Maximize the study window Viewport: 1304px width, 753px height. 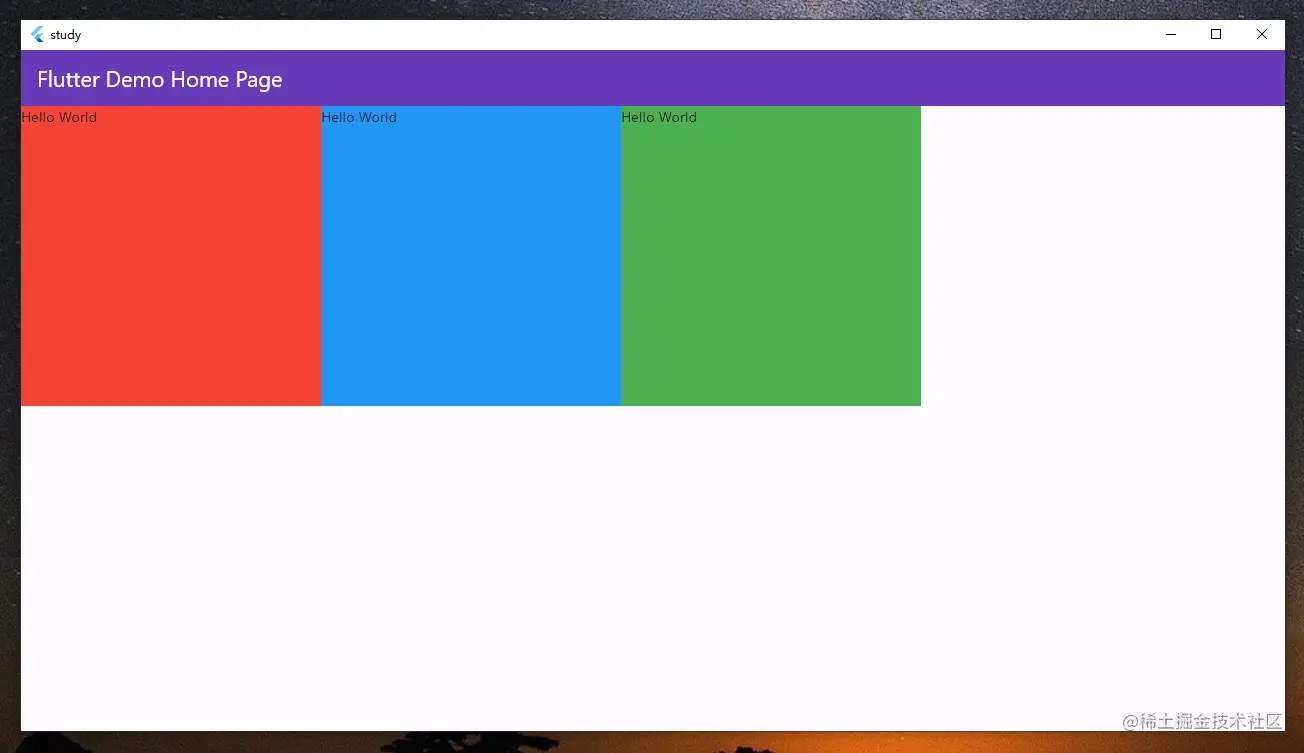(x=1216, y=34)
